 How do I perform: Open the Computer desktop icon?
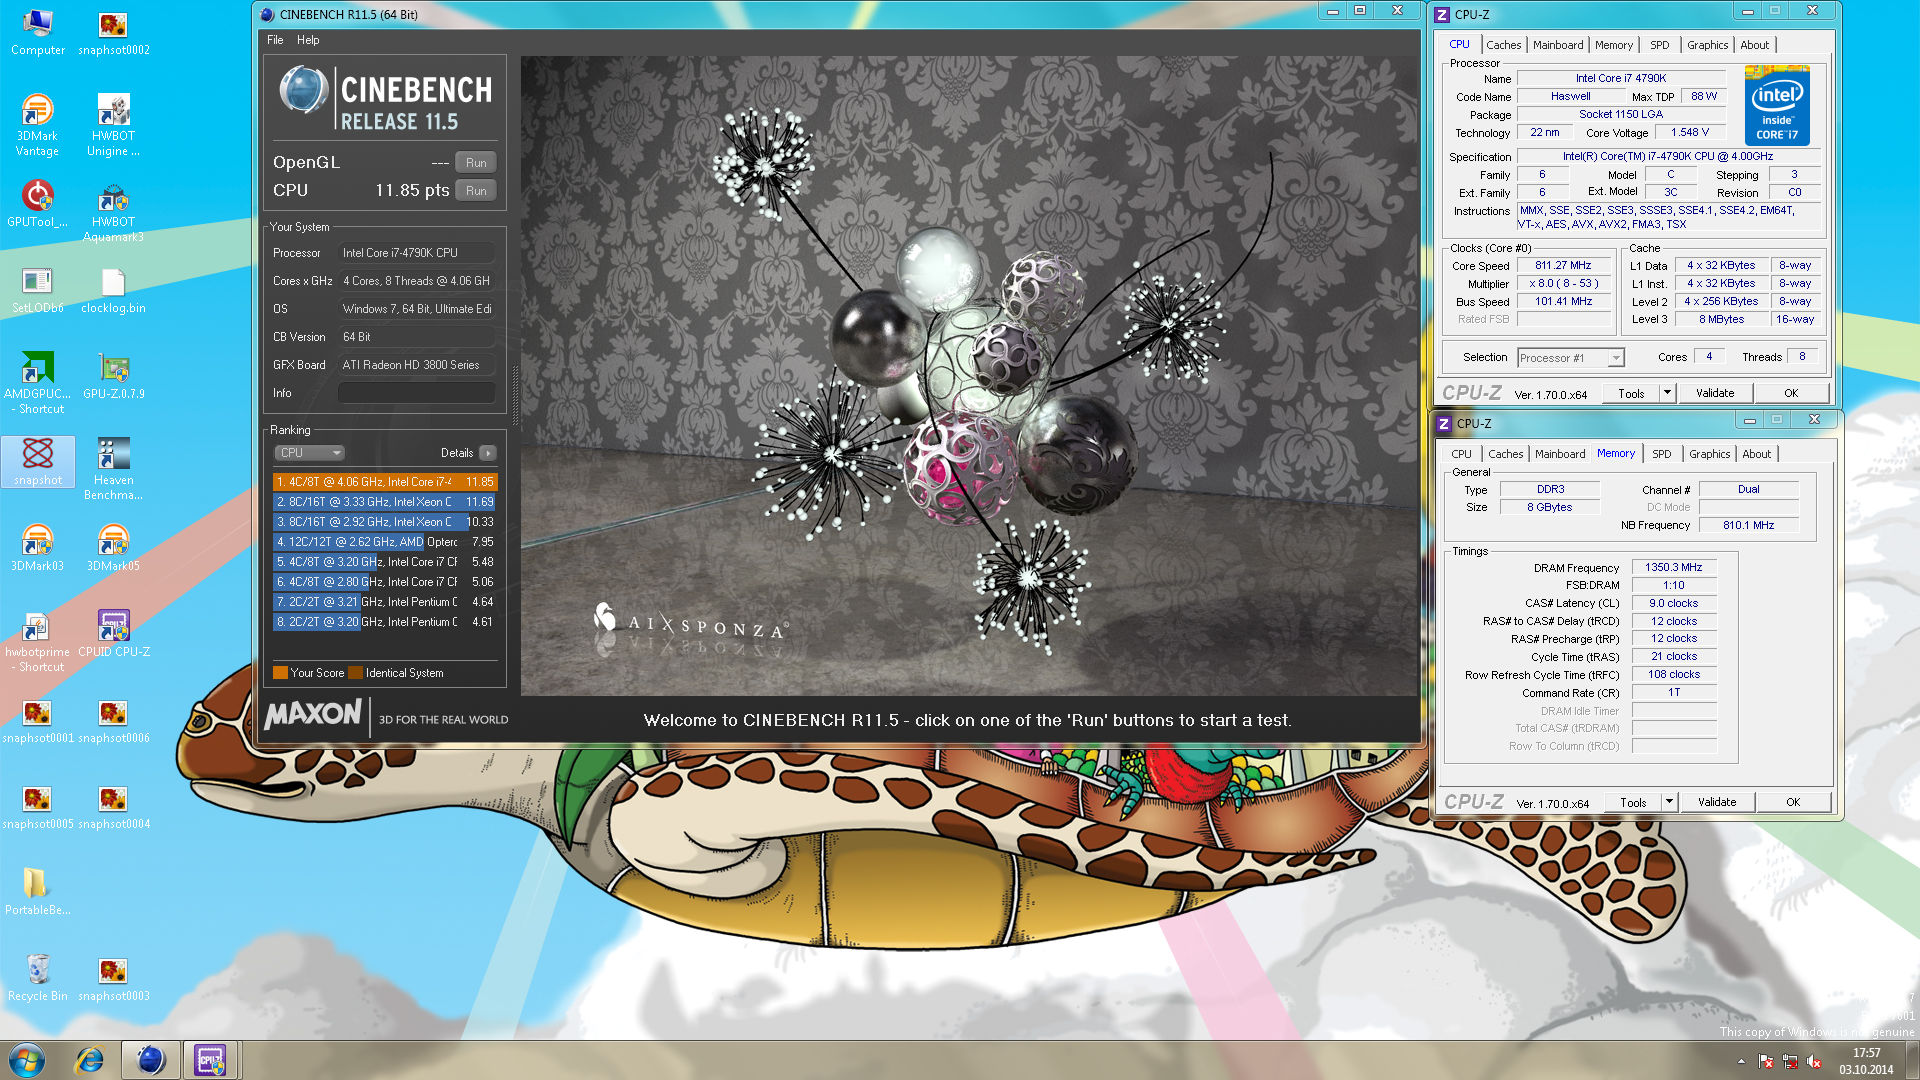click(38, 32)
